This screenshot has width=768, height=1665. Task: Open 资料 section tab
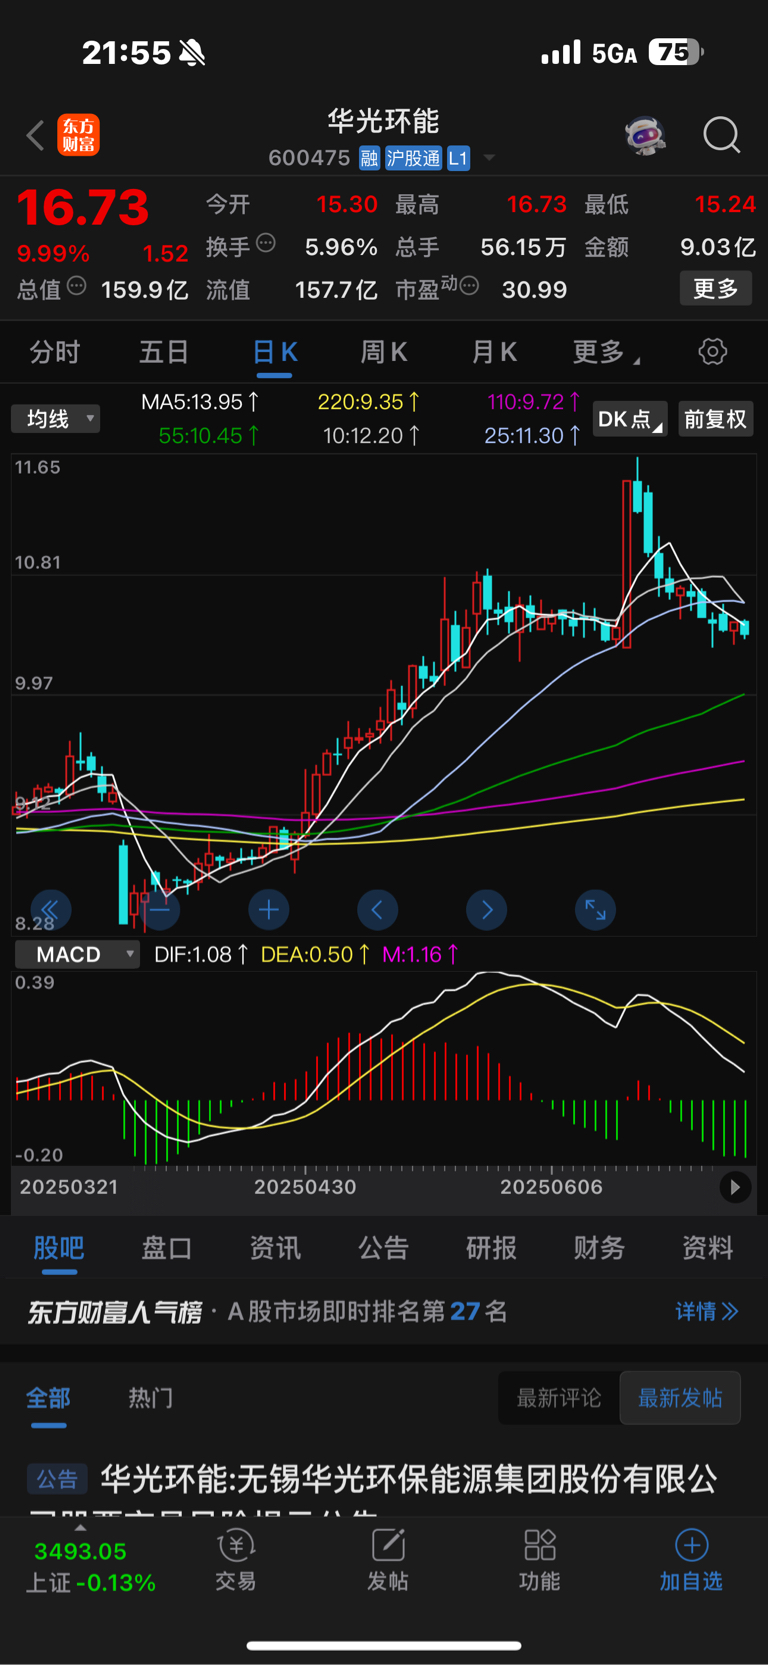pos(708,1248)
